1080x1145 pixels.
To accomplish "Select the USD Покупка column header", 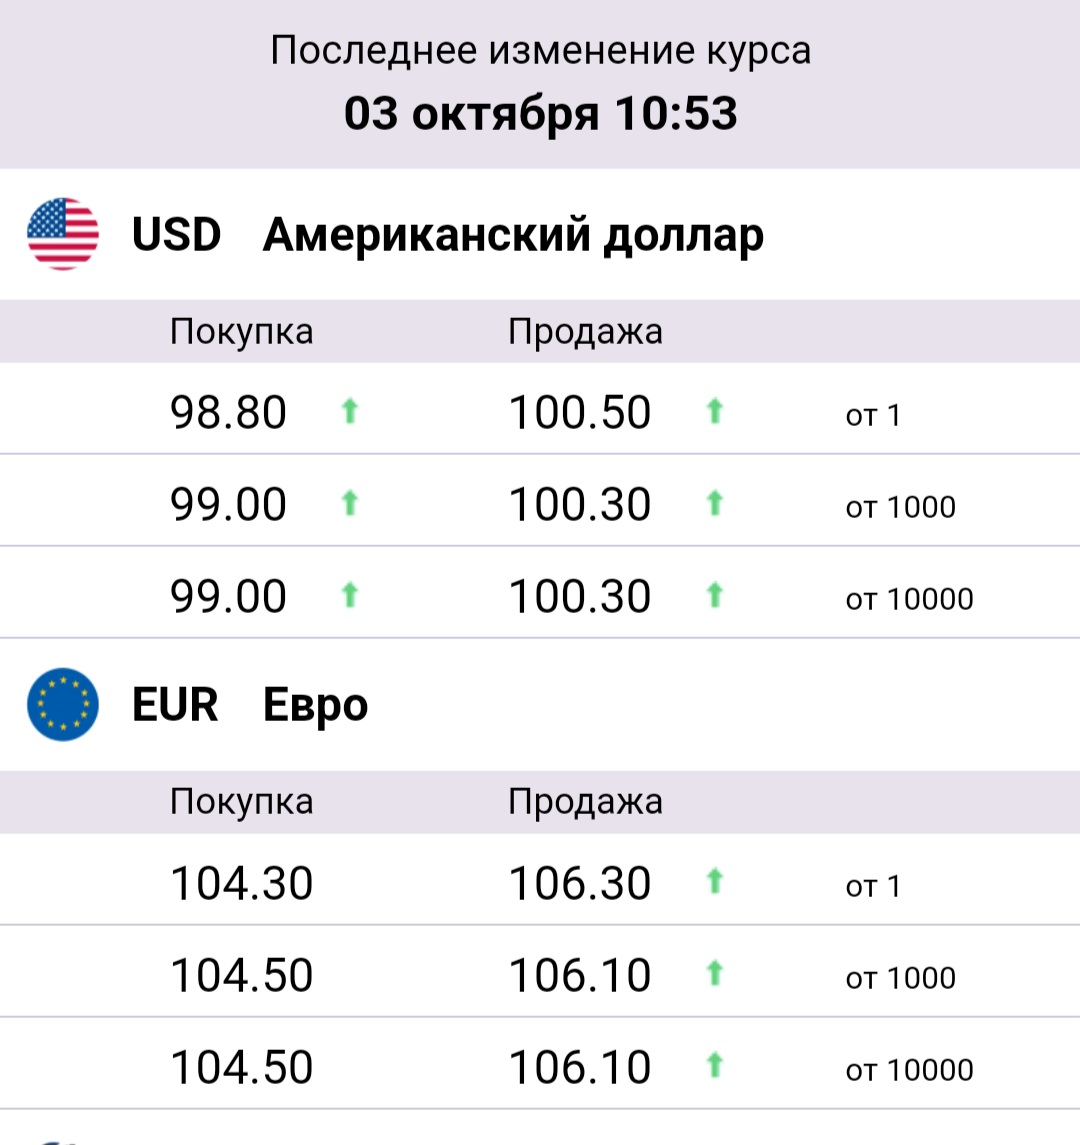I will pyautogui.click(x=242, y=332).
